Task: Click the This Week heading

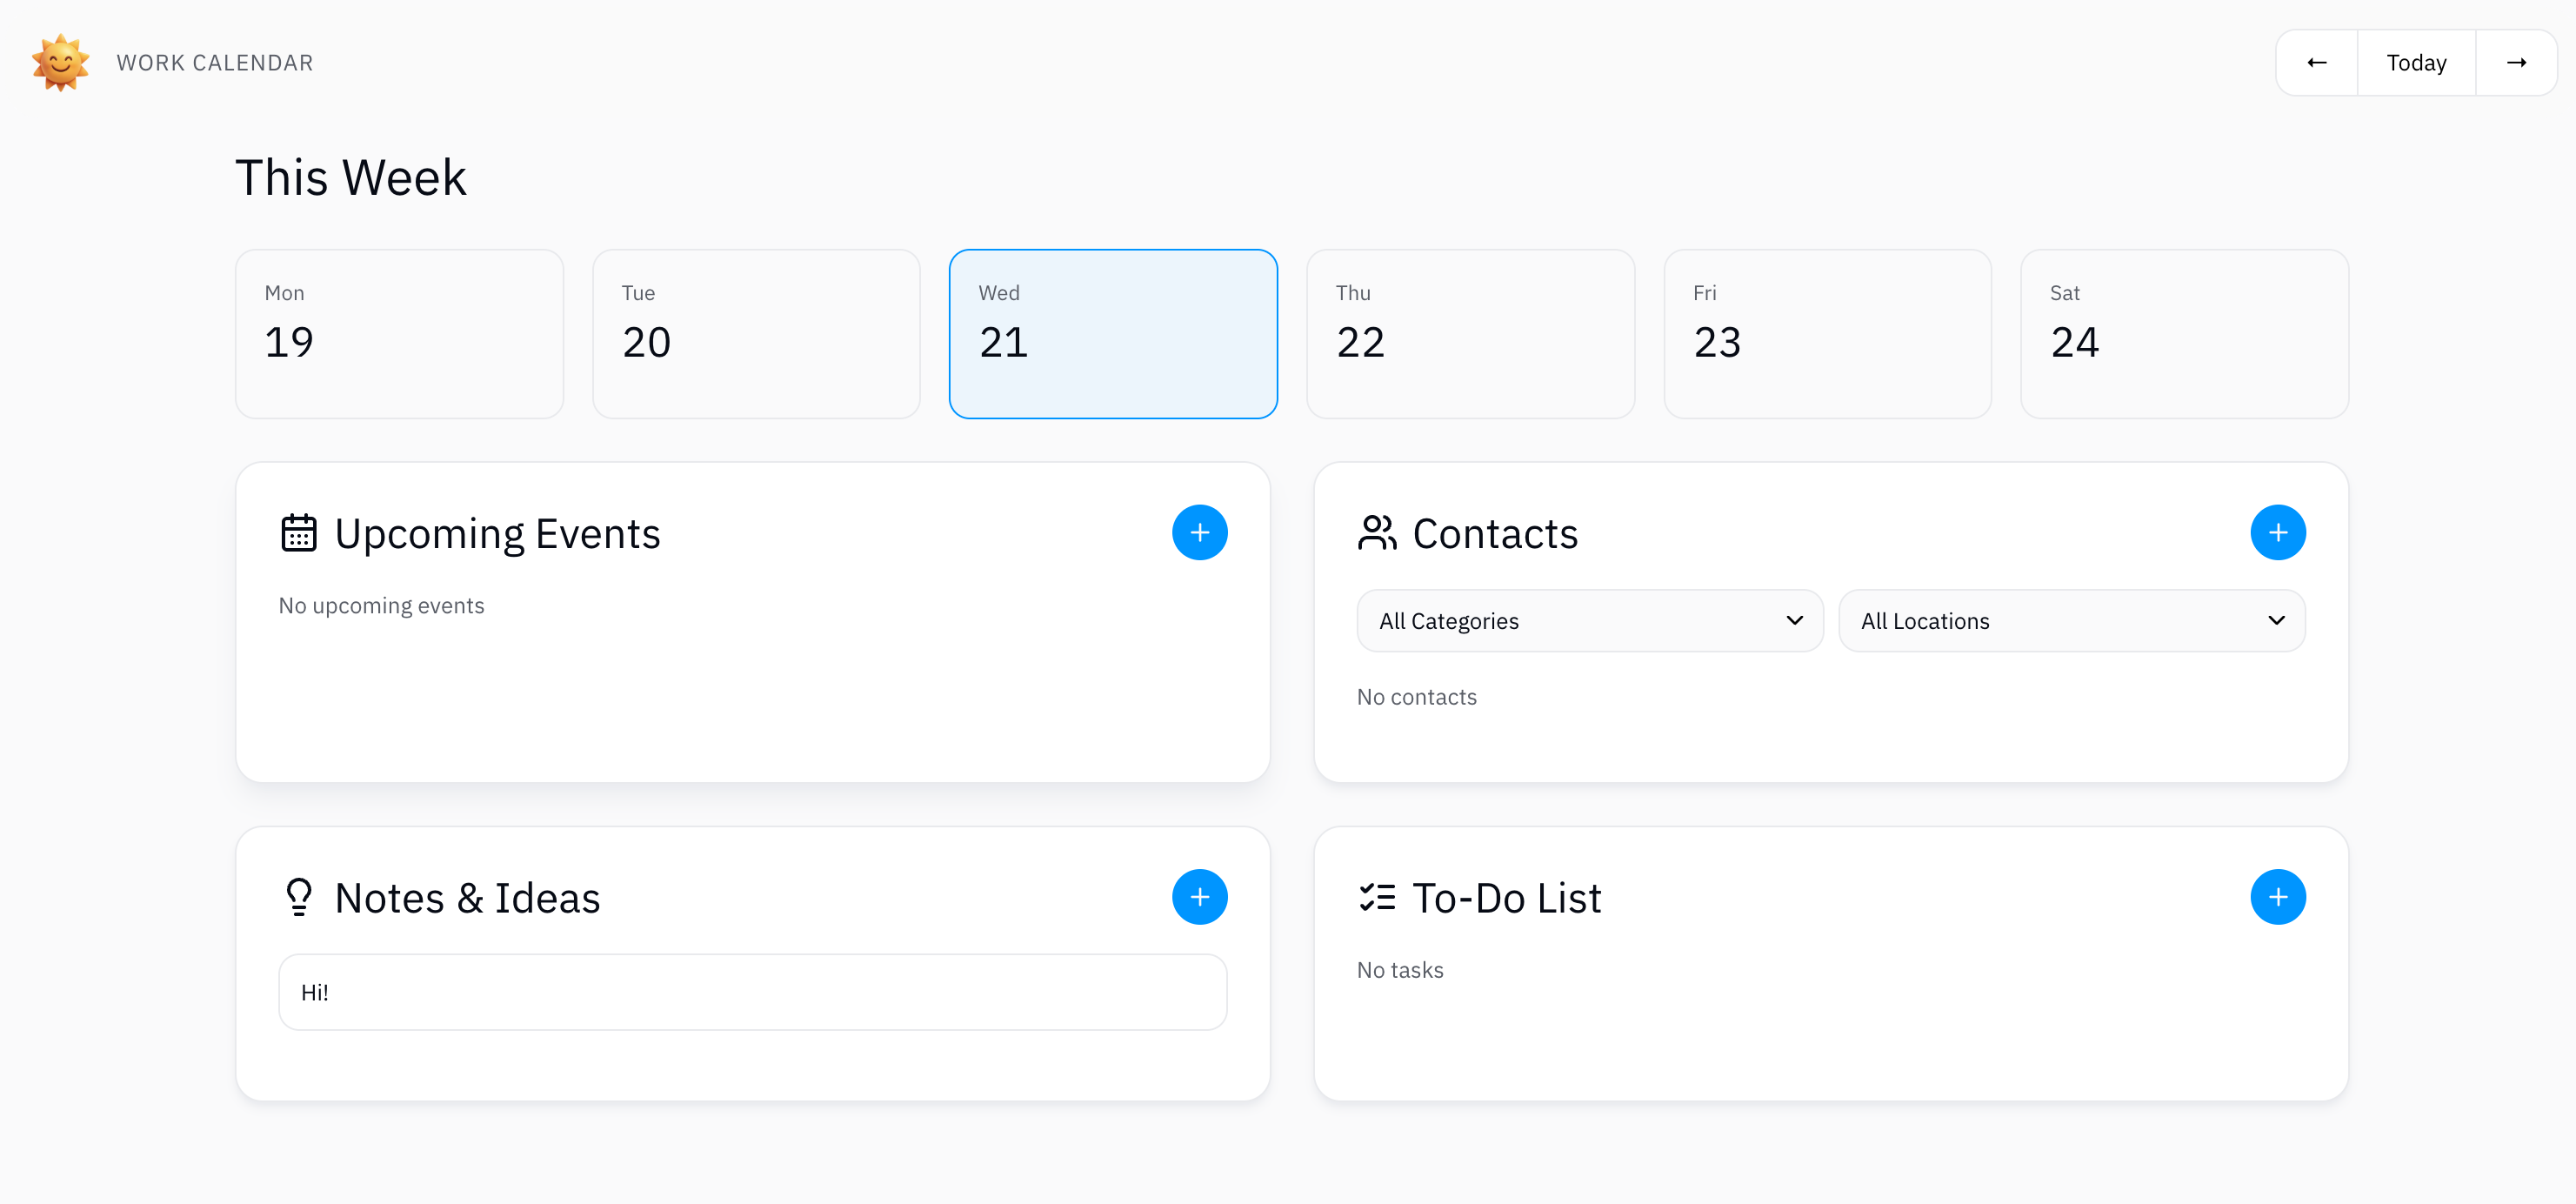Action: click(x=351, y=178)
